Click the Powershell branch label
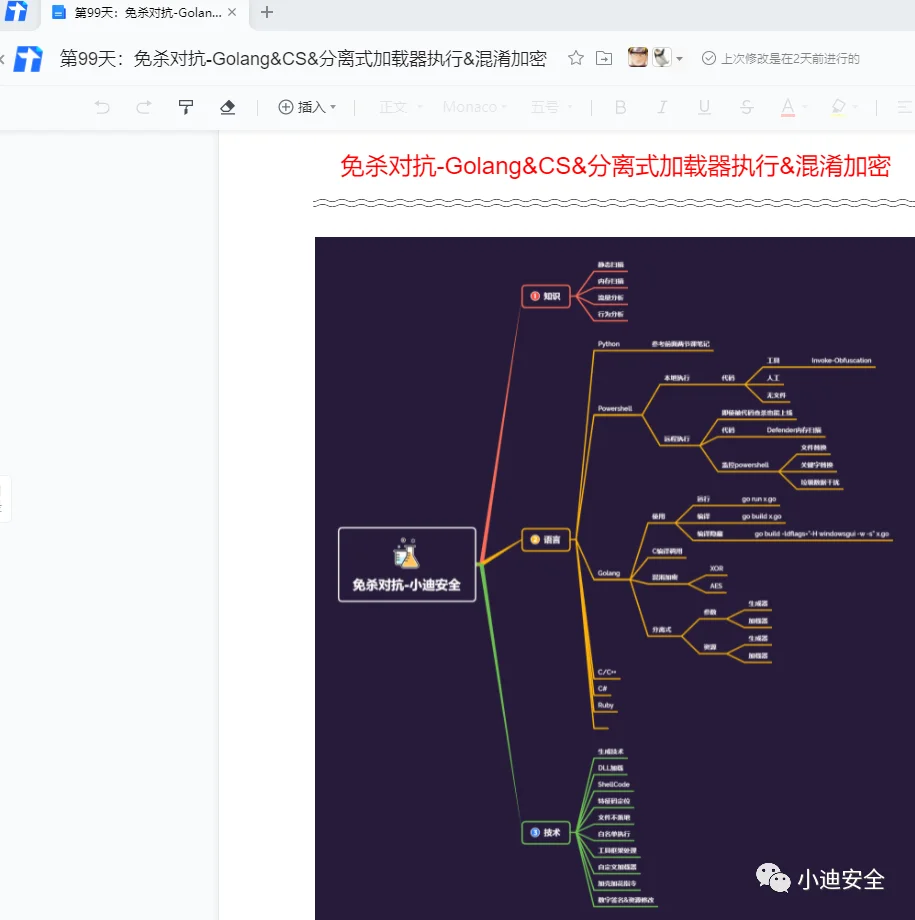This screenshot has height=920, width=915. click(614, 408)
